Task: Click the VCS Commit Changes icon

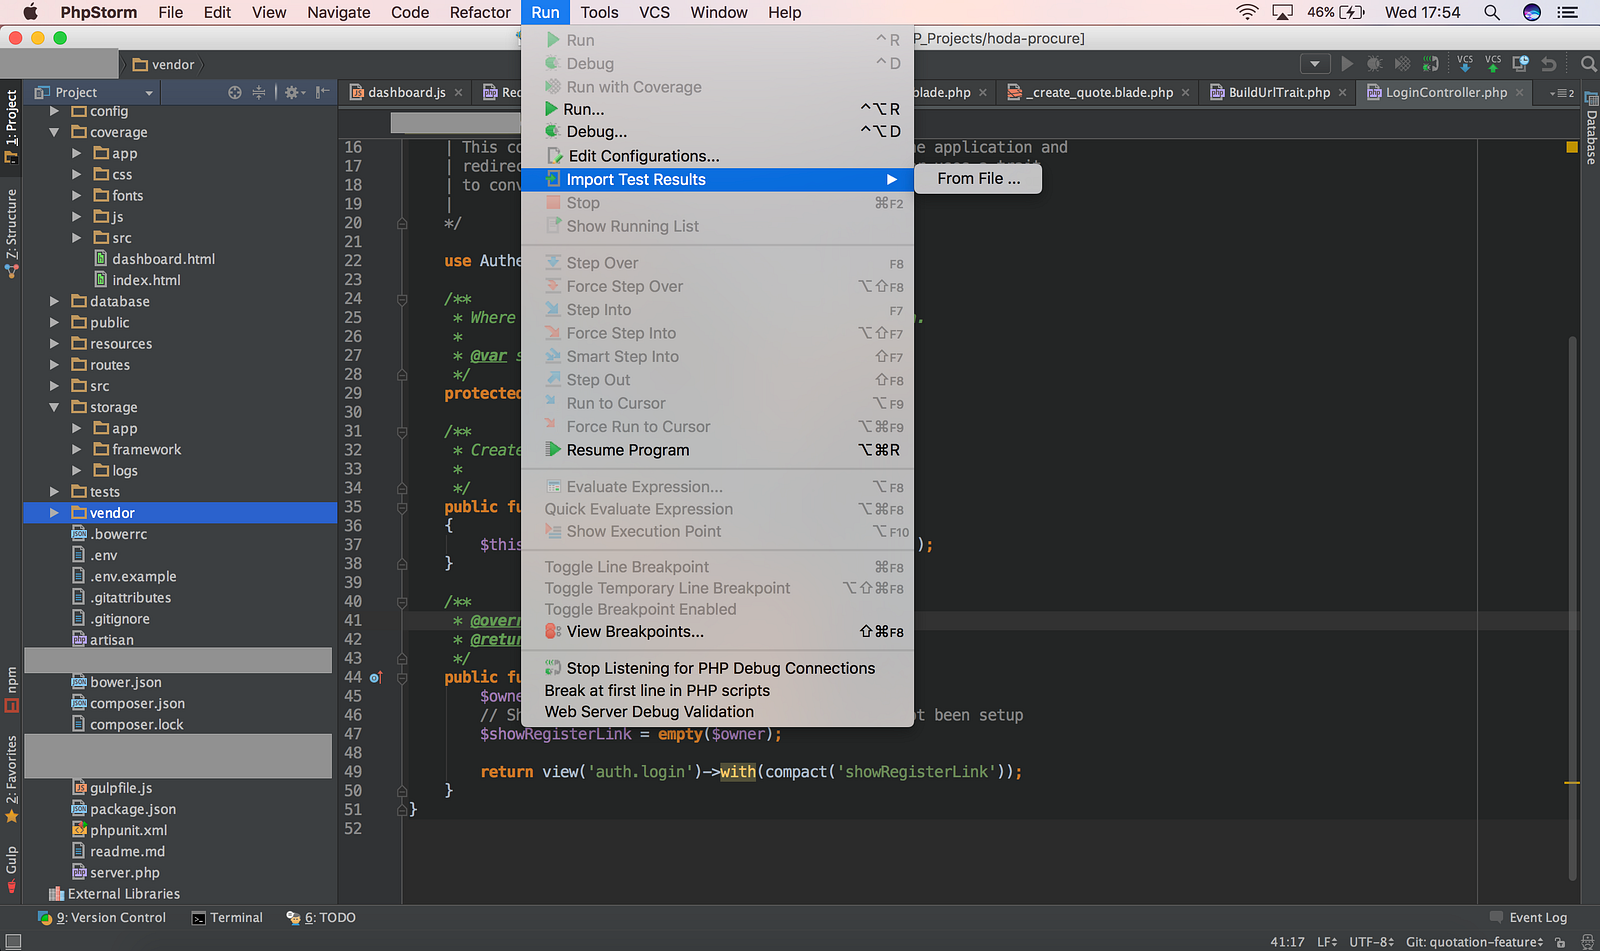Action: point(1493,64)
